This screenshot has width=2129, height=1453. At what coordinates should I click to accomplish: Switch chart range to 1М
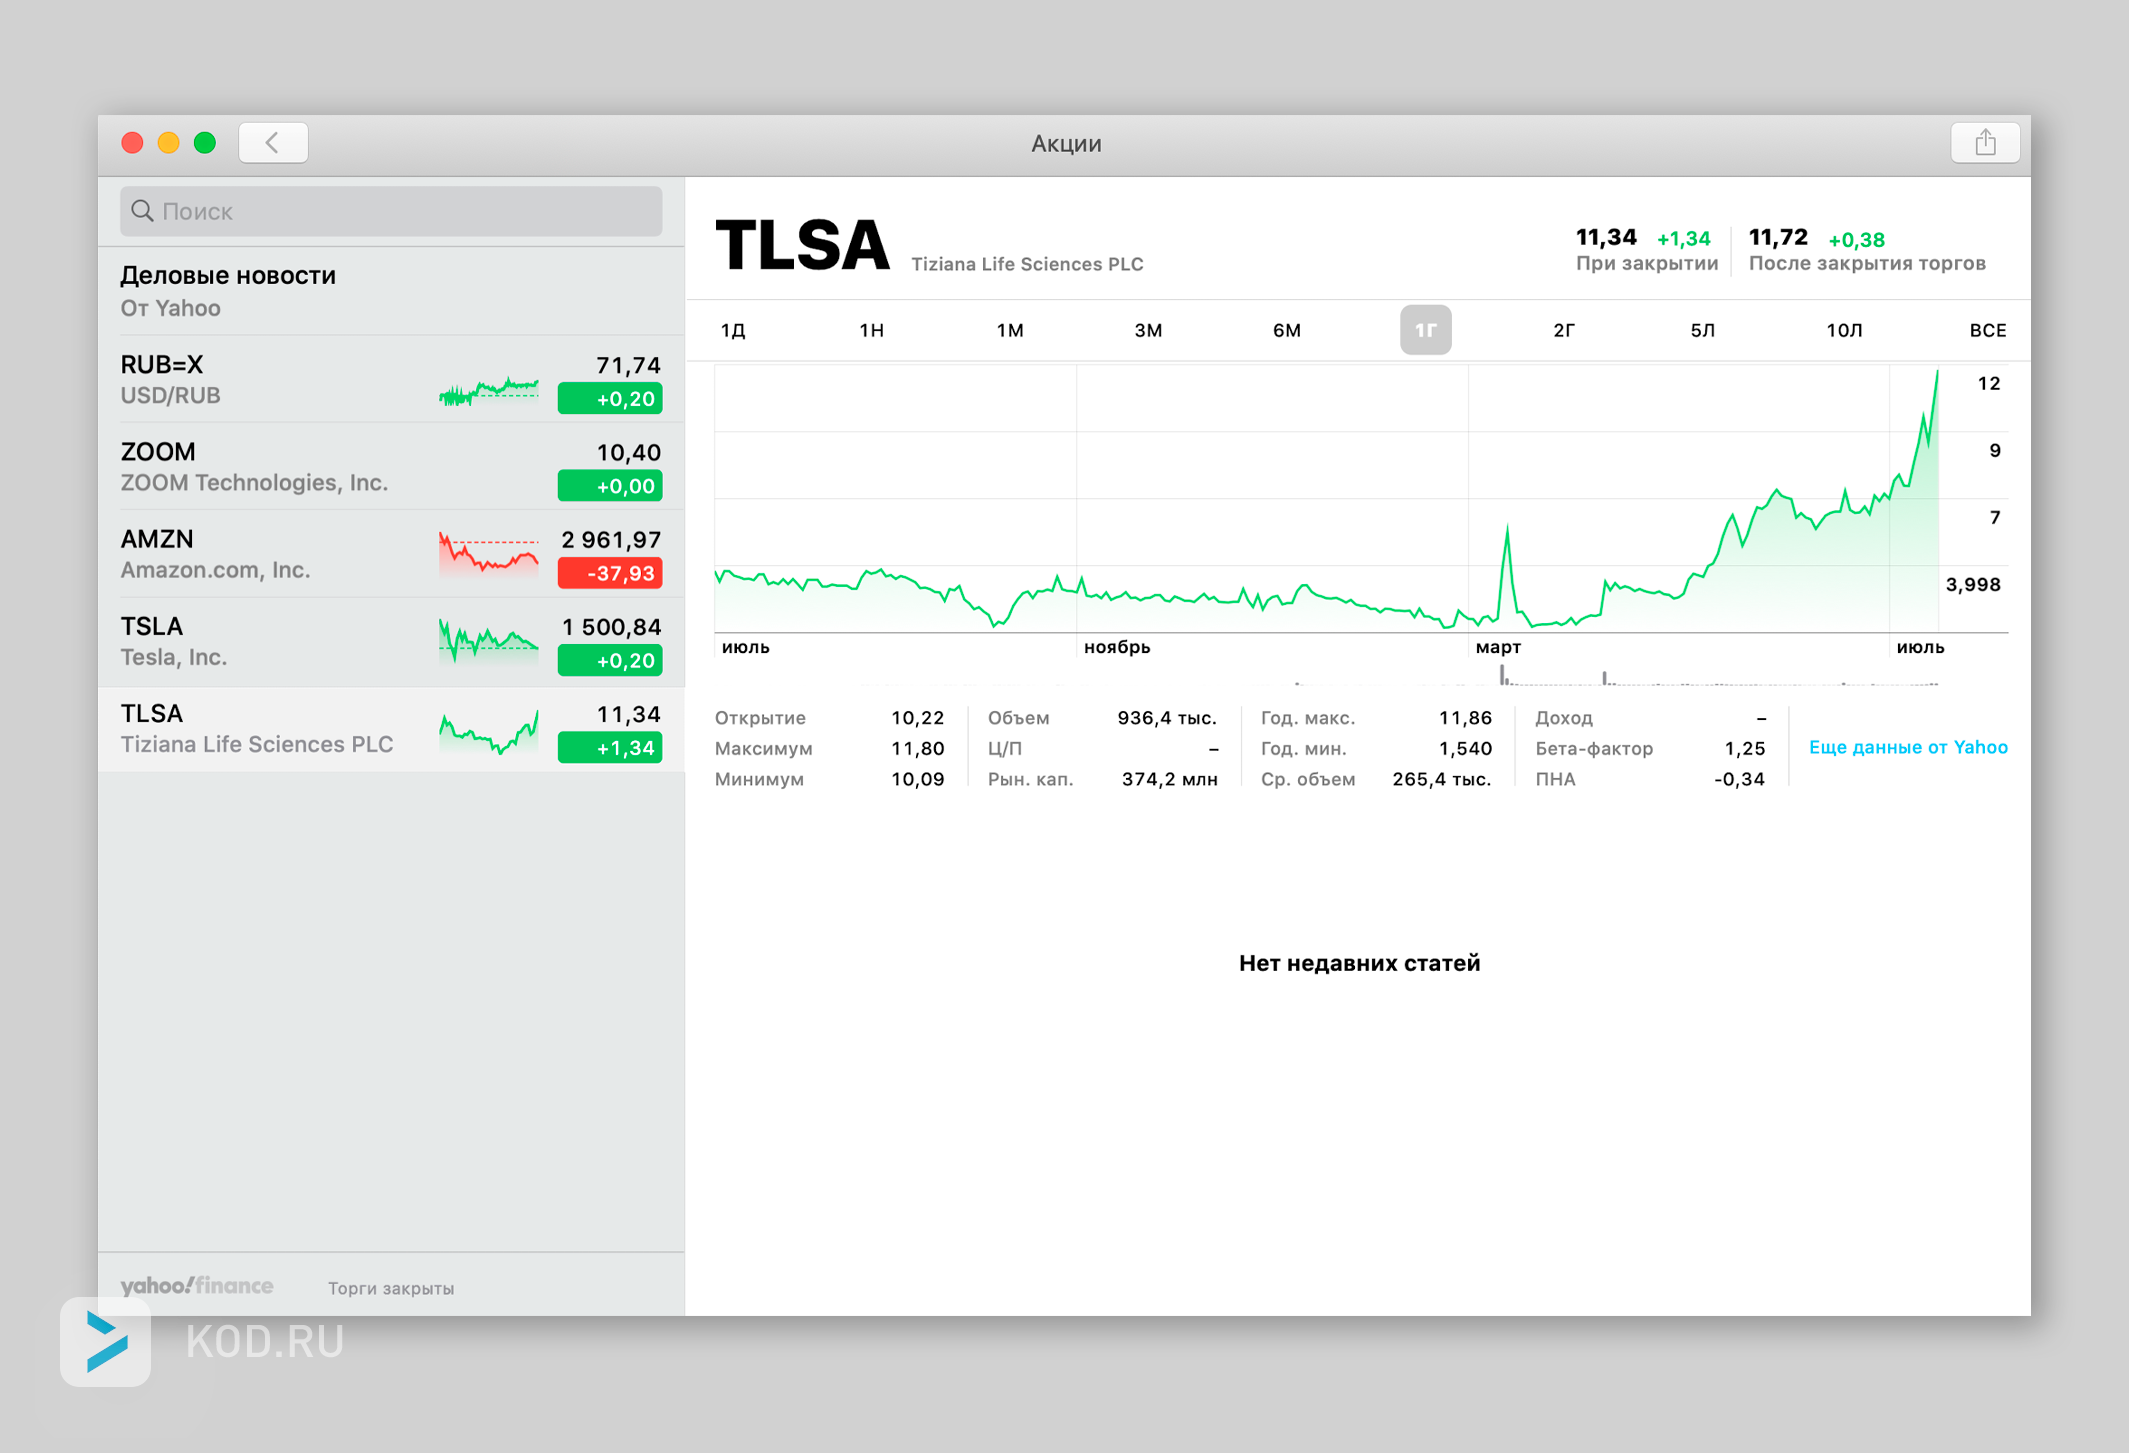click(x=1010, y=331)
